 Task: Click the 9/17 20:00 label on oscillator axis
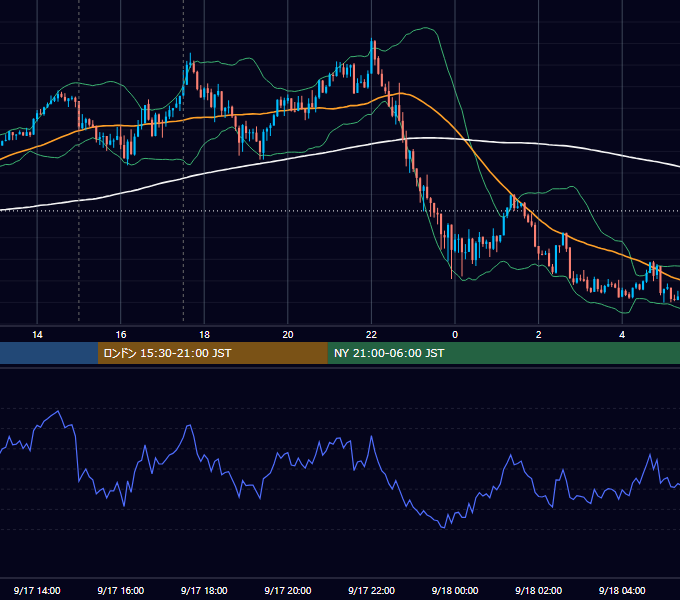pyautogui.click(x=288, y=590)
